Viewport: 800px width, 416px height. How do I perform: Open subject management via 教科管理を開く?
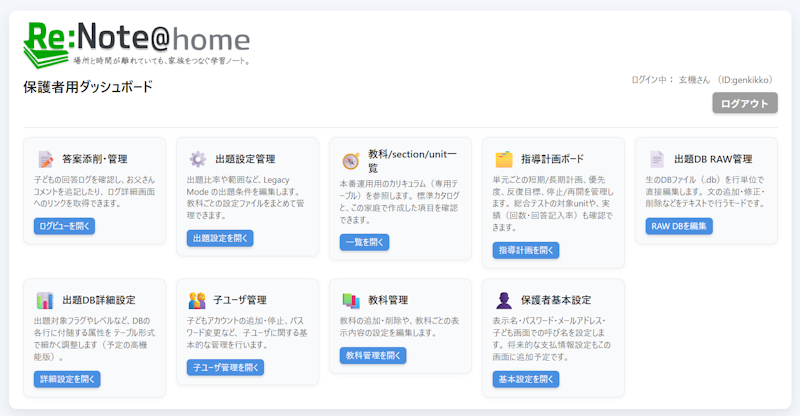coord(373,355)
